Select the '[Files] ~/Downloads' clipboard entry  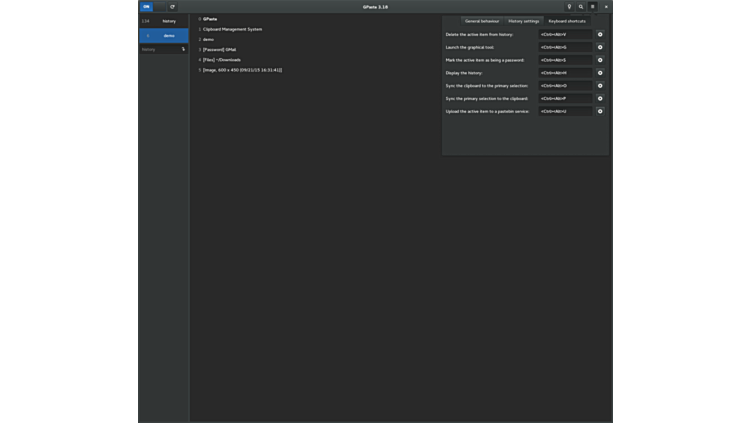[x=221, y=60]
